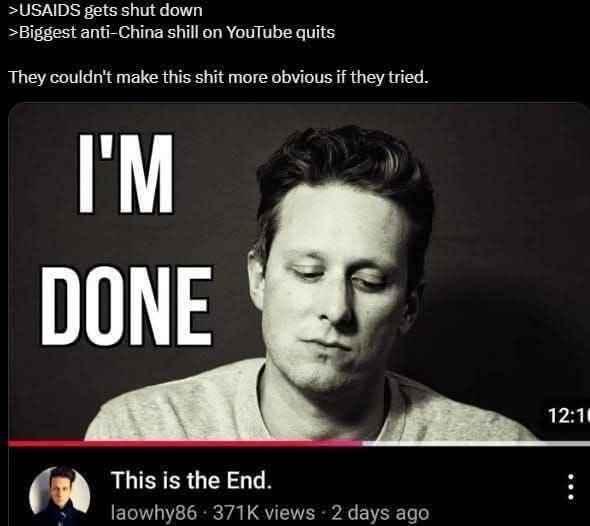
Task: Click the word YouTube in the post
Action: 259,32
